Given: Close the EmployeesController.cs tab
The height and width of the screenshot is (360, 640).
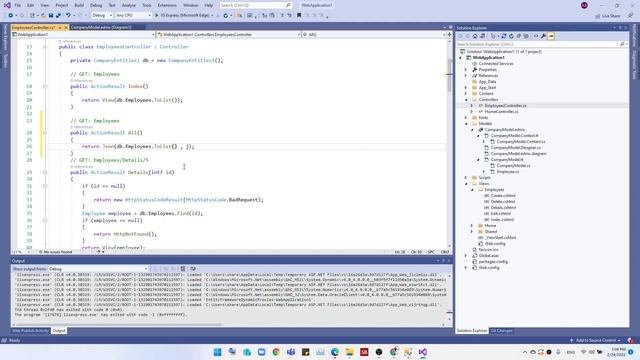Looking at the screenshot, I should (66, 27).
